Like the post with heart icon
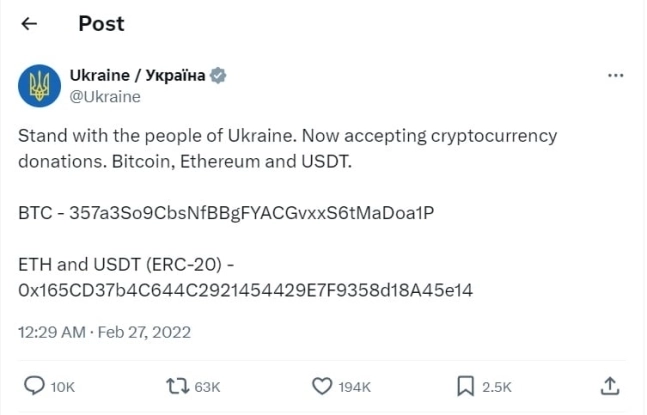 [322, 386]
